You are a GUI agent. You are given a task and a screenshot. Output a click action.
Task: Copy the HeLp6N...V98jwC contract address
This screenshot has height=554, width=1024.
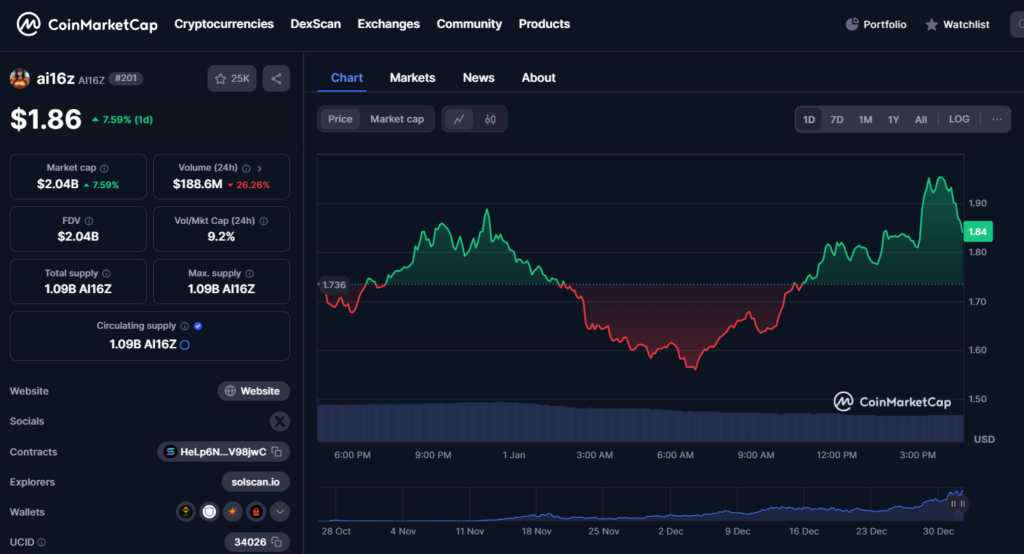point(276,452)
